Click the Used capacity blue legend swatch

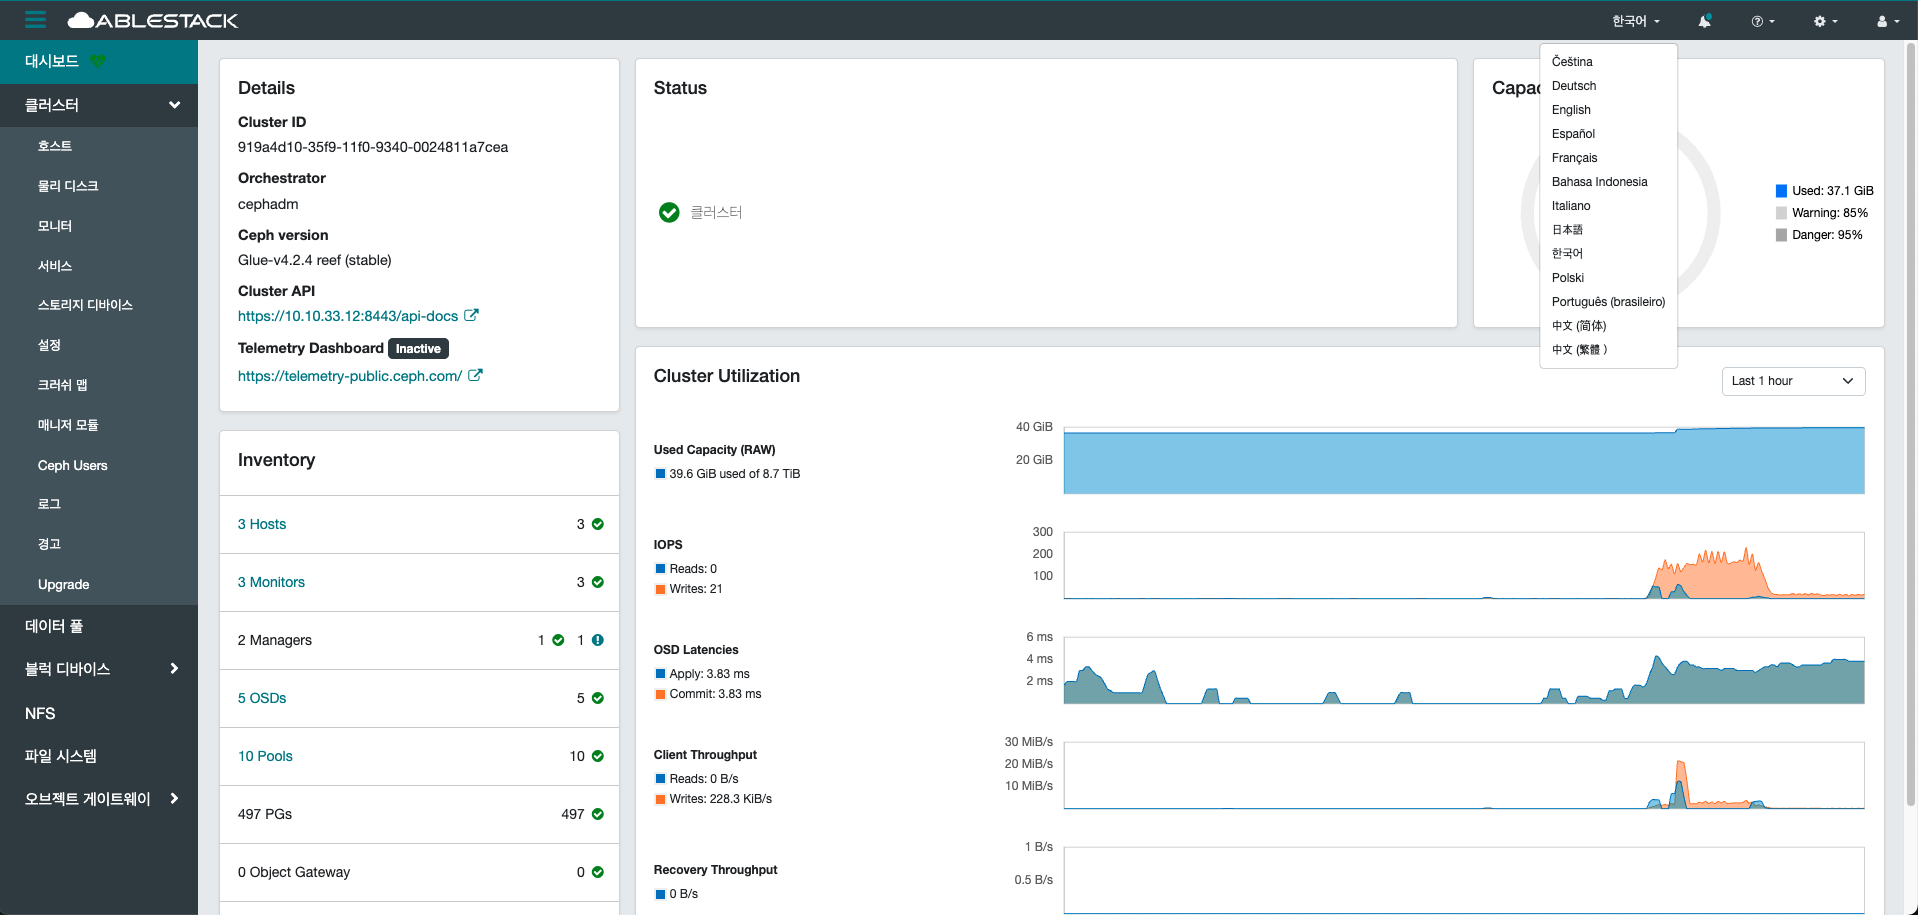(1781, 191)
